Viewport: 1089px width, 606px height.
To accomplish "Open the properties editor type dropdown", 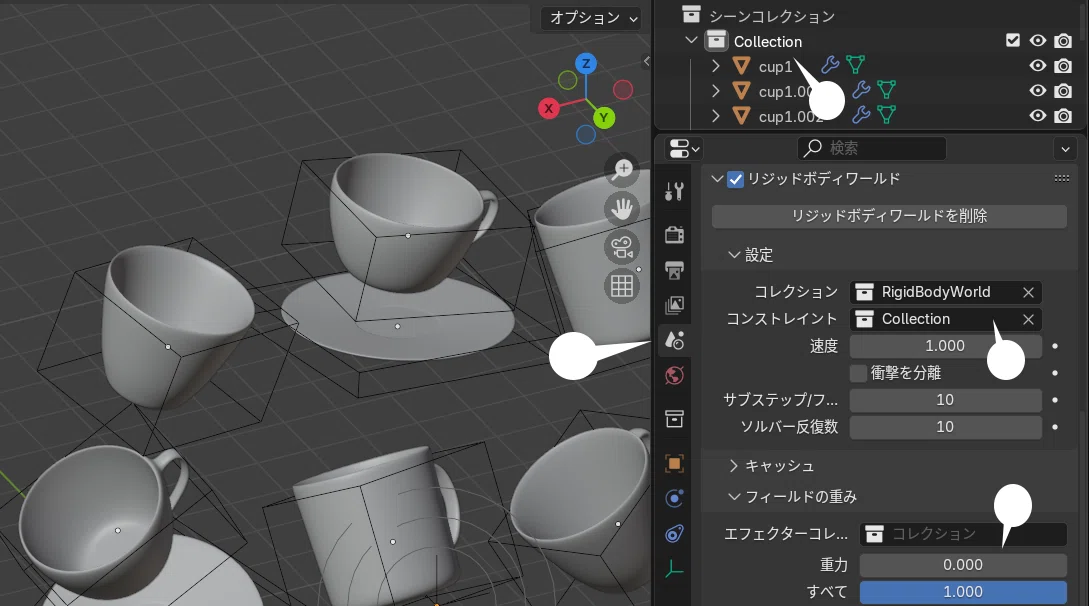I will pyautogui.click(x=684, y=149).
